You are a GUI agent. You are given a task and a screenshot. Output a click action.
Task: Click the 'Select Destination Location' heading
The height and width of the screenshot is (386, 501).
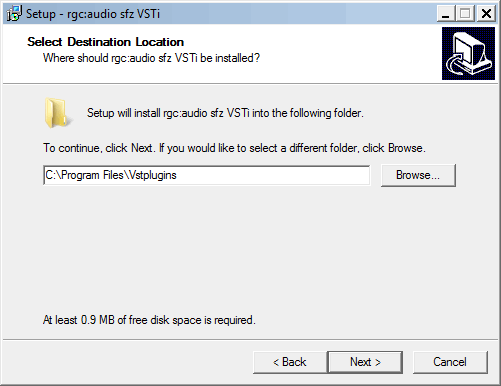tap(106, 42)
